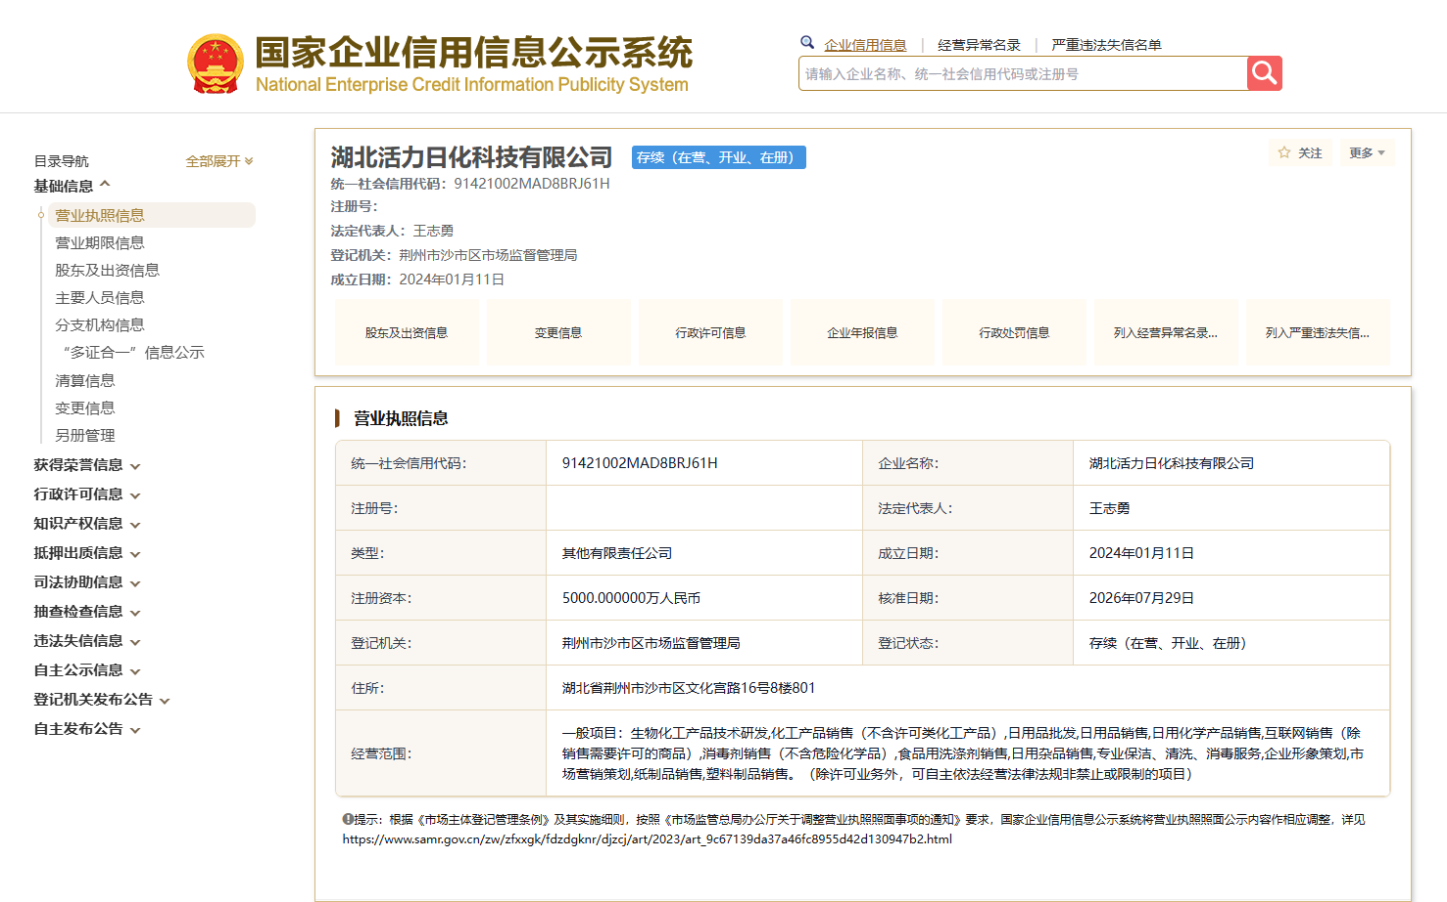Expand the 行政许可信息 sidebar section
Image resolution: width=1447 pixels, height=902 pixels.
pos(87,494)
